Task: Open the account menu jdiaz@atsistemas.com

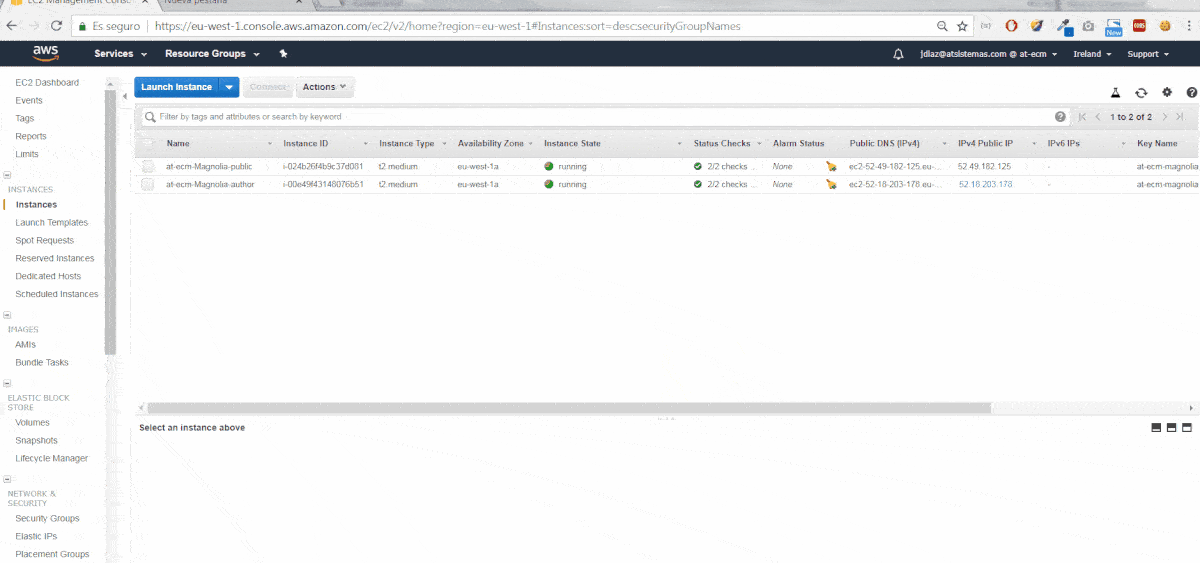Action: (989, 54)
